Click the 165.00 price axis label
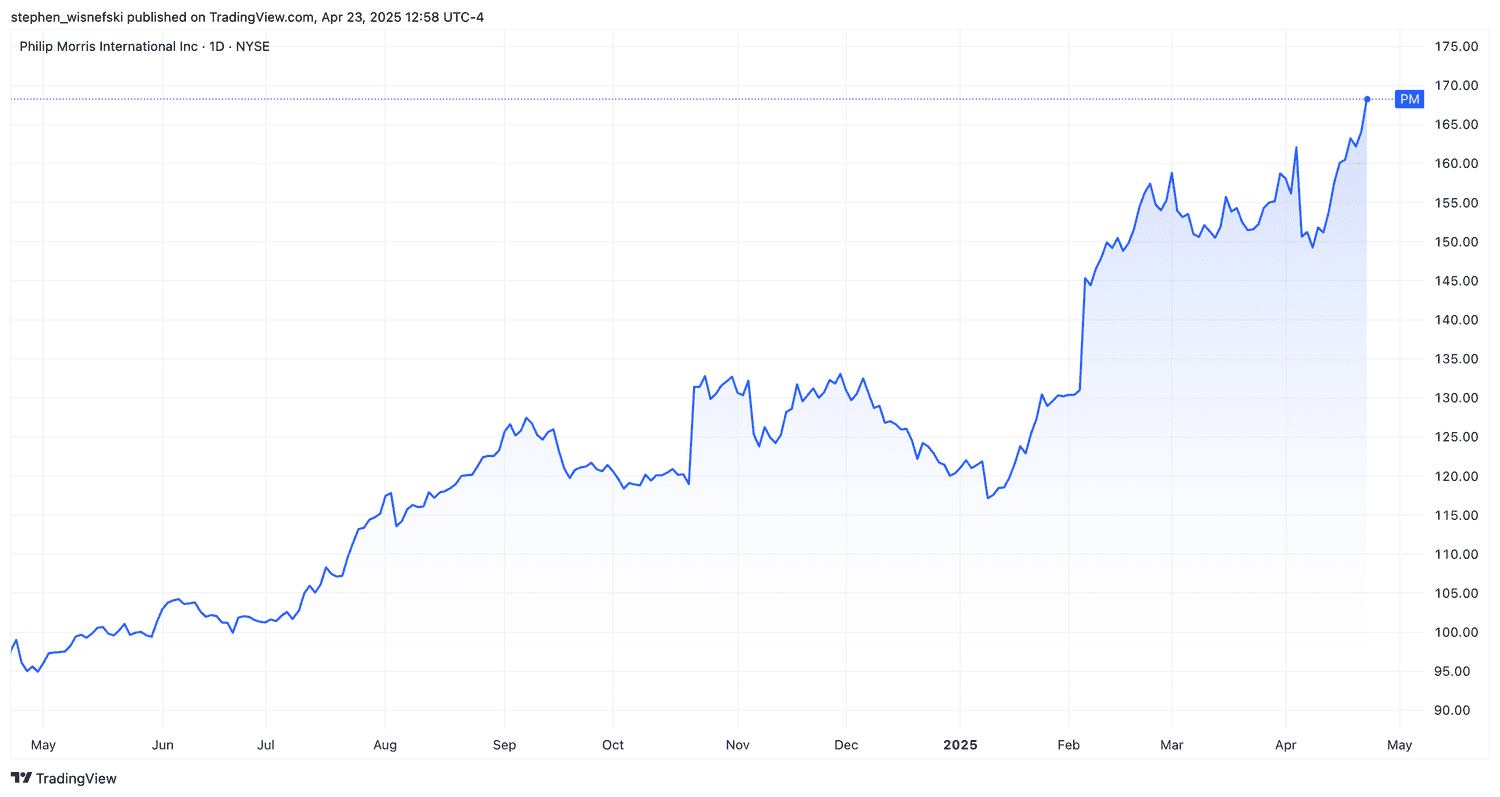Image resolution: width=1500 pixels, height=797 pixels. click(1454, 124)
